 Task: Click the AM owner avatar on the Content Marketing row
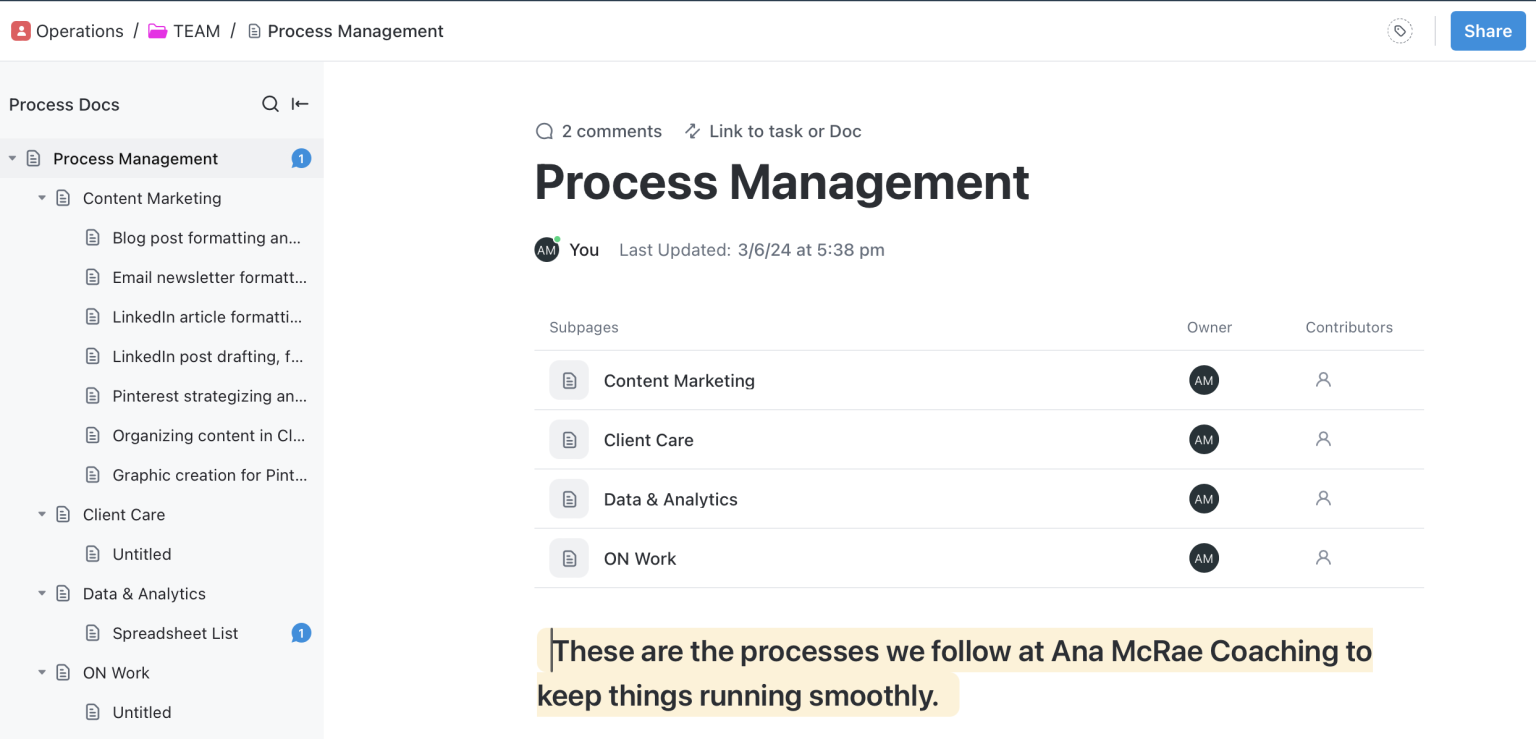point(1204,380)
